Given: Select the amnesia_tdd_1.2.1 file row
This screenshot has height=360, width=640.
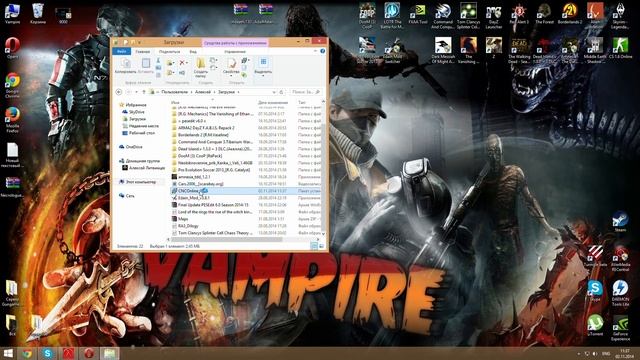Looking at the screenshot, I should click(x=246, y=177).
